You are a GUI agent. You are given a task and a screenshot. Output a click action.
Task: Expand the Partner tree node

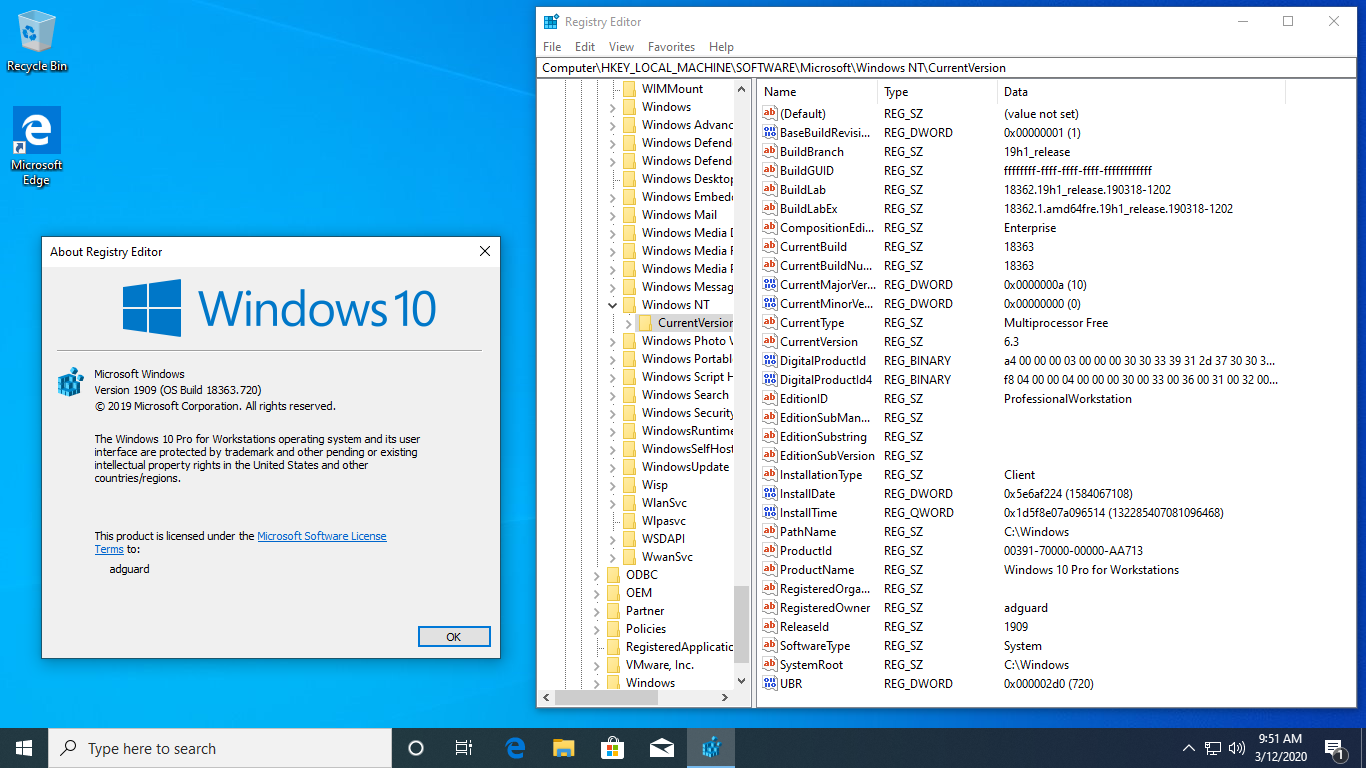[x=597, y=610]
